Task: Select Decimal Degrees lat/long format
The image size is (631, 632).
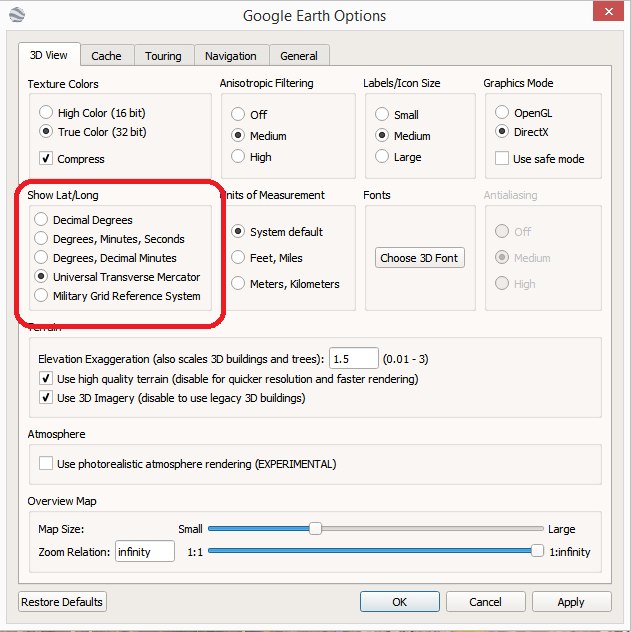Action: [x=41, y=219]
